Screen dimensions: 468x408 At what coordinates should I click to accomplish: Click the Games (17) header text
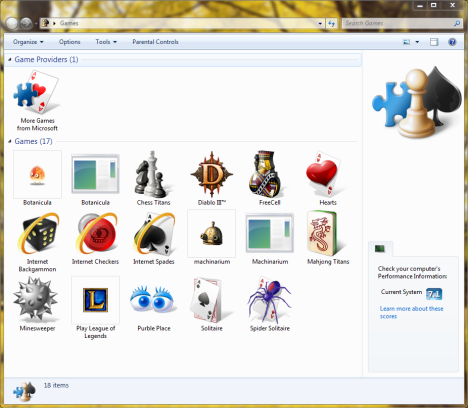[x=33, y=141]
